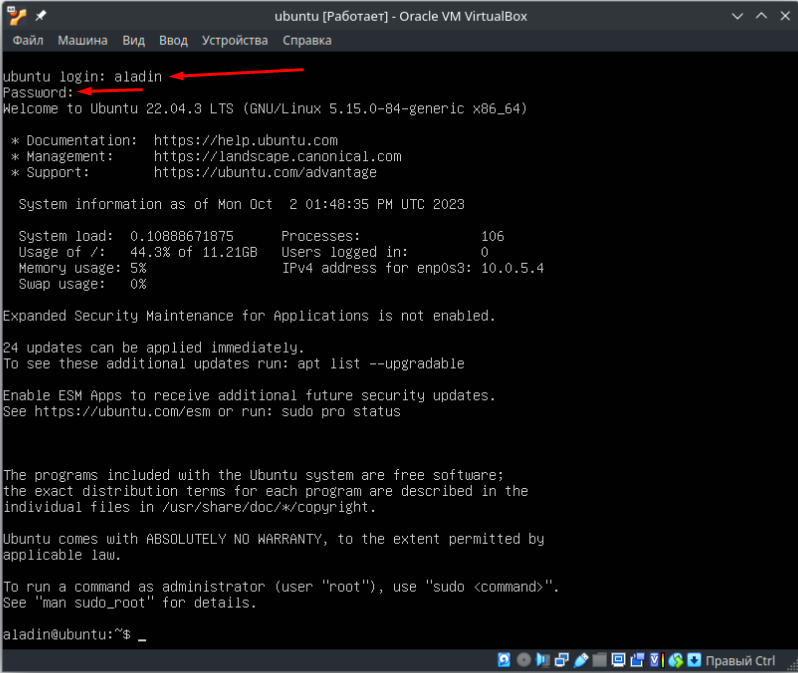
Task: Click the network adapters status icon
Action: point(561,660)
